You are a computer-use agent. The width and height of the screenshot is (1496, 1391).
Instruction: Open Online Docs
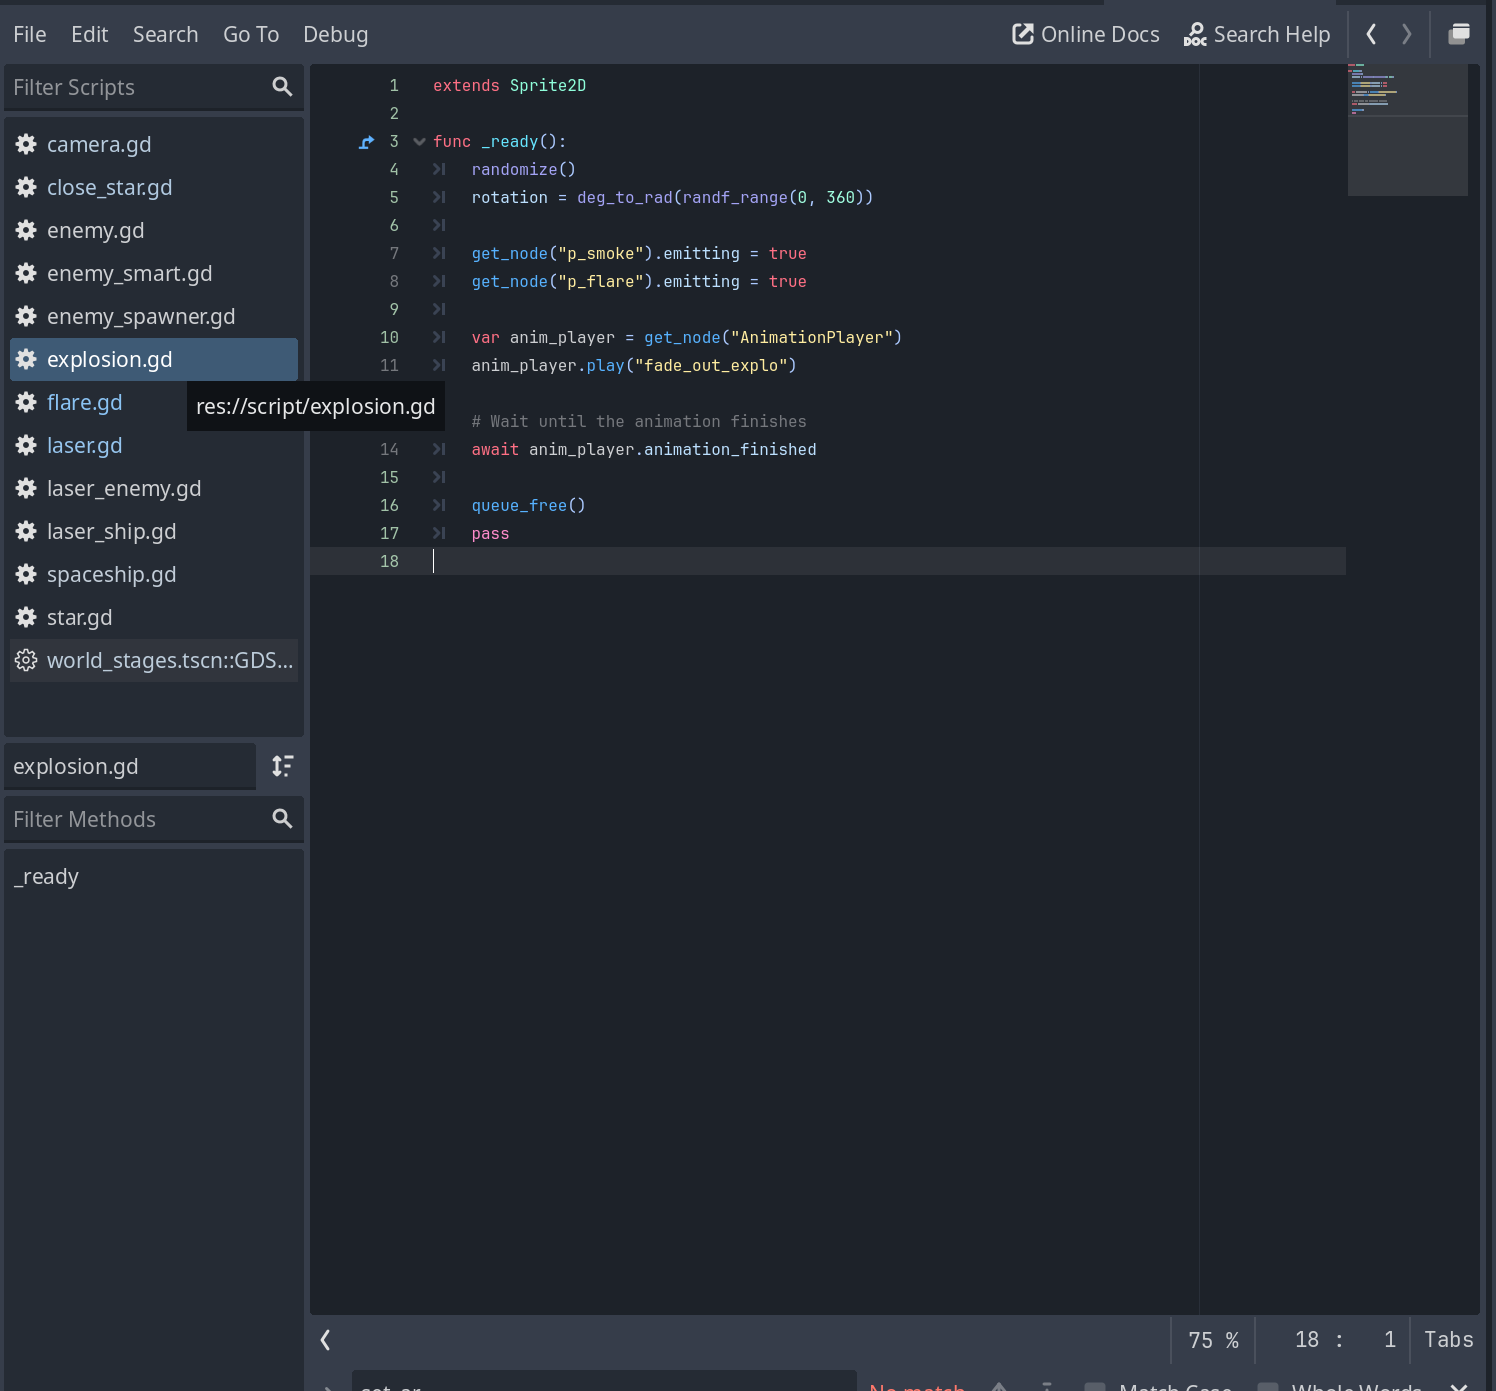pos(1086,34)
